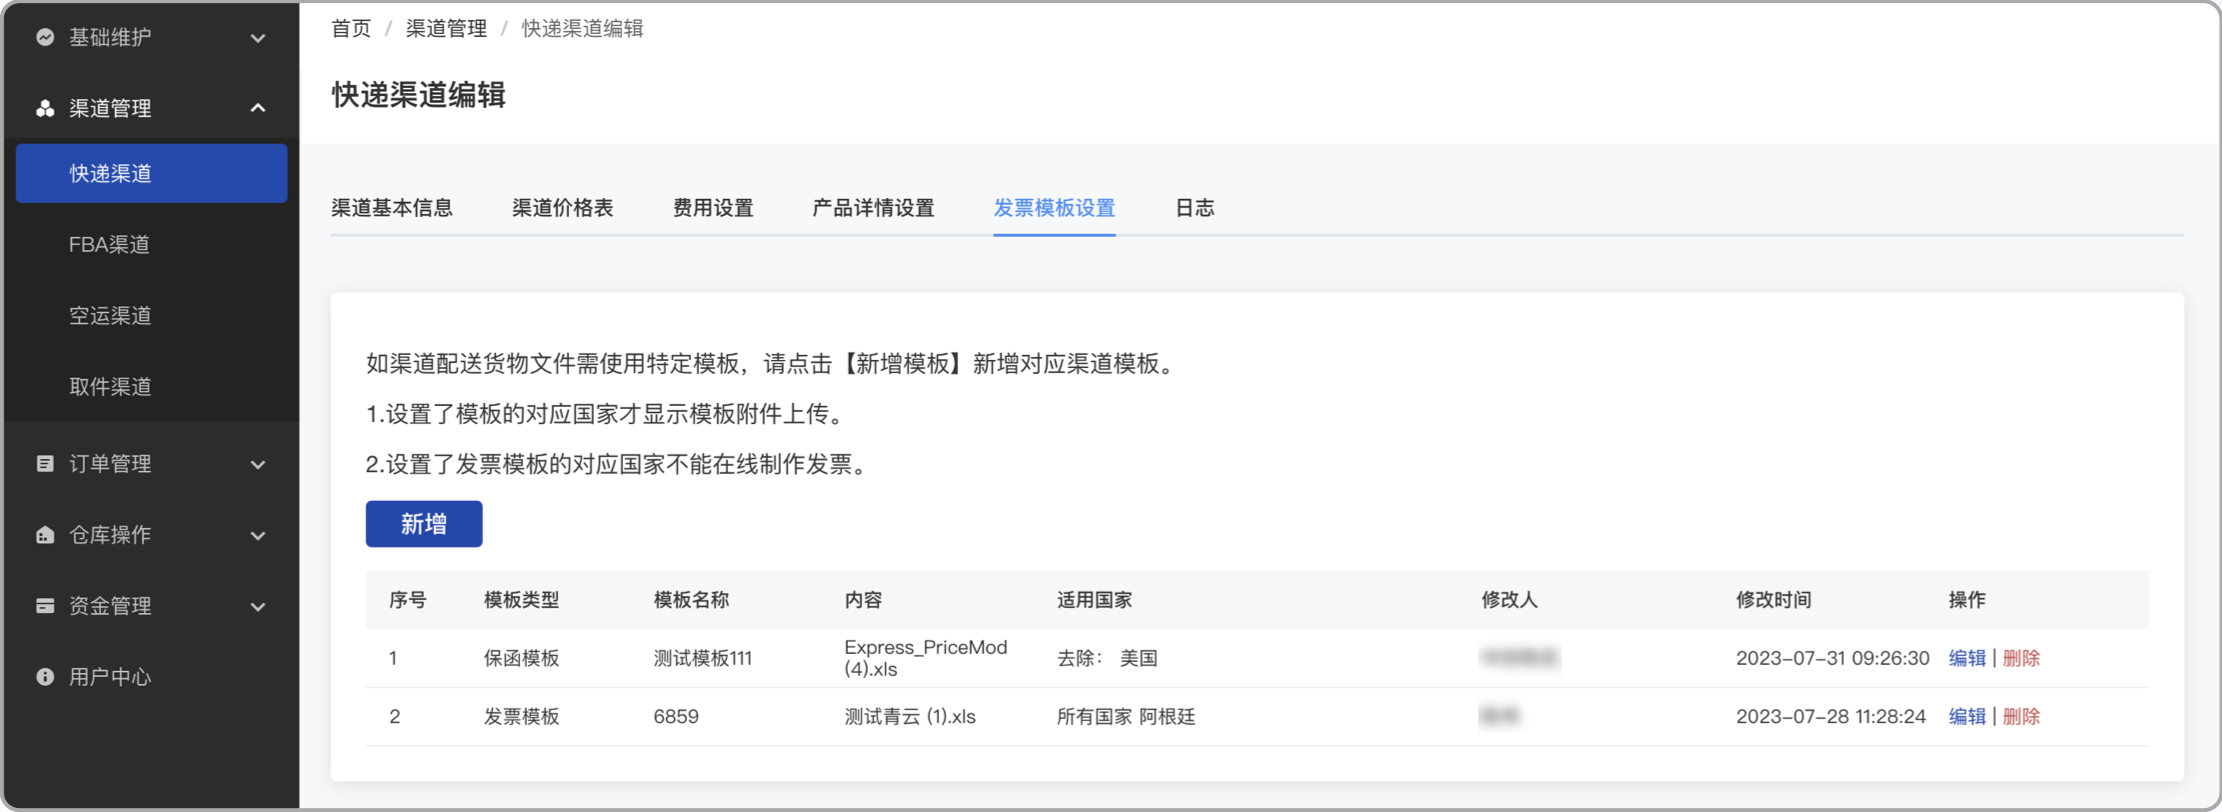Switch to the 渠道基本信息 tab

(392, 208)
